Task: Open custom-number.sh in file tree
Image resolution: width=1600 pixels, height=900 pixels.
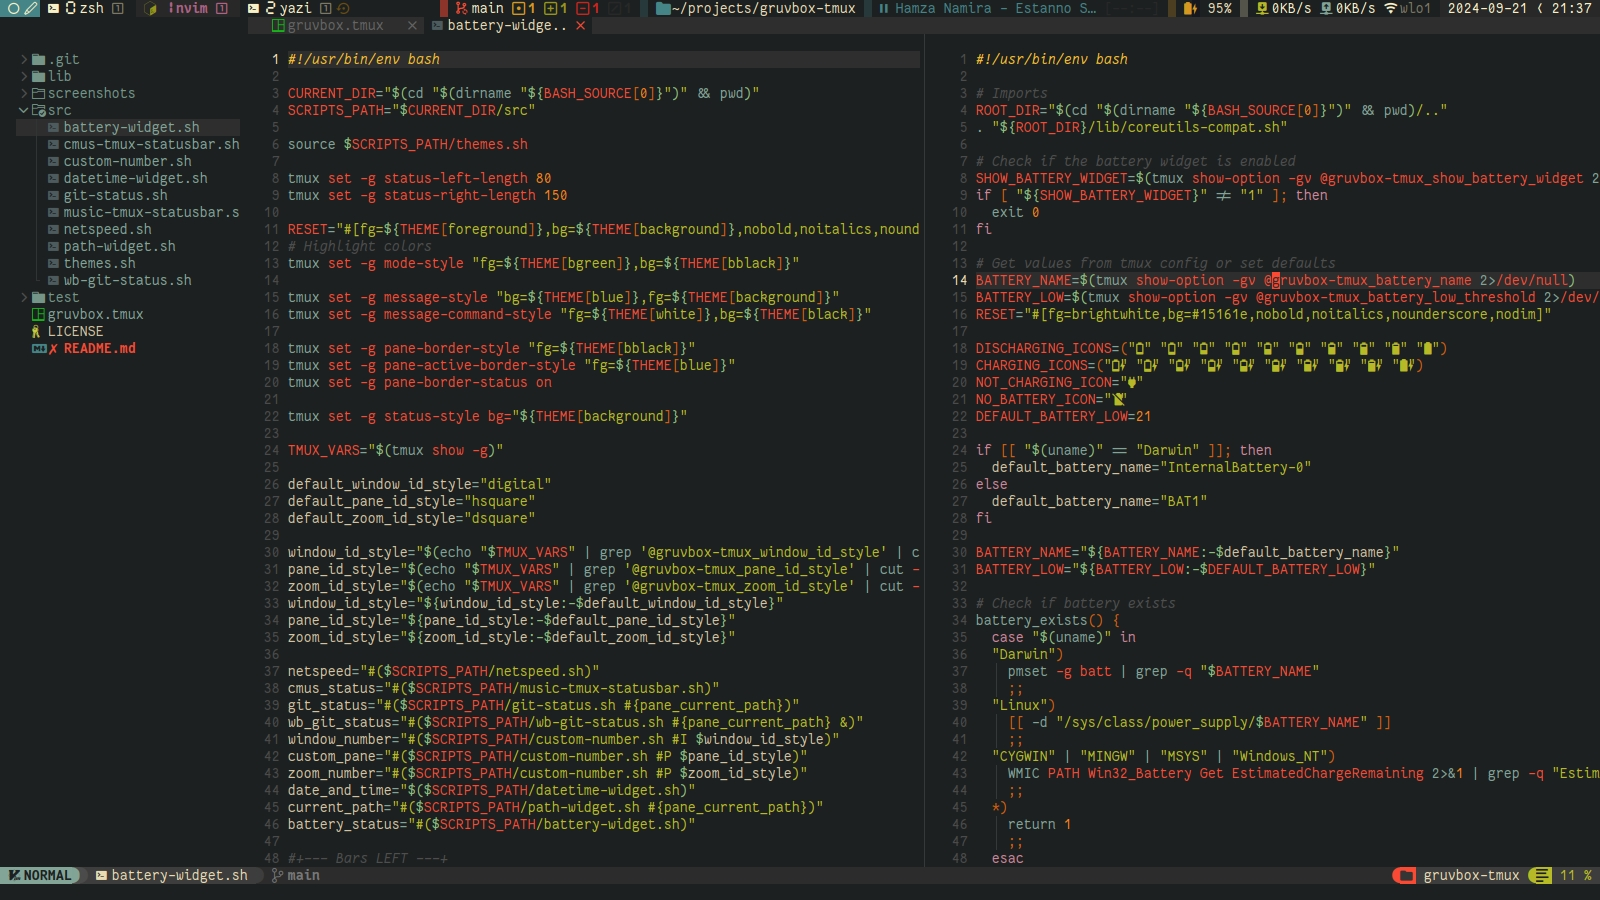Action: (127, 161)
